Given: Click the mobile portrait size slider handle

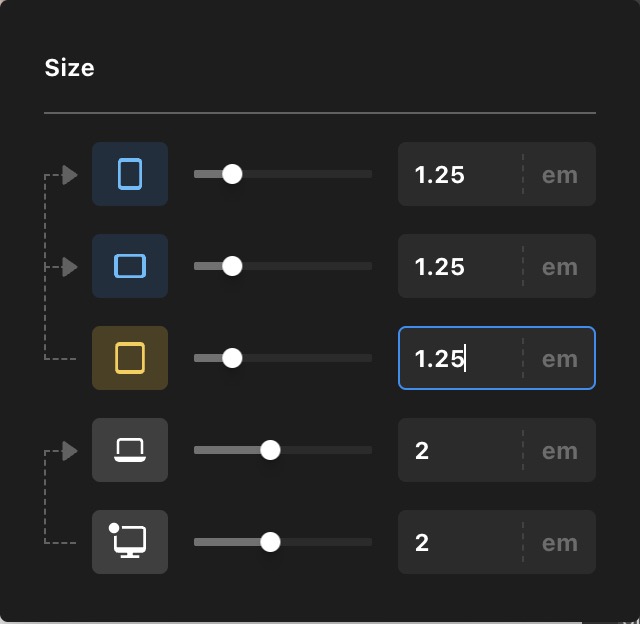Looking at the screenshot, I should click(232, 174).
